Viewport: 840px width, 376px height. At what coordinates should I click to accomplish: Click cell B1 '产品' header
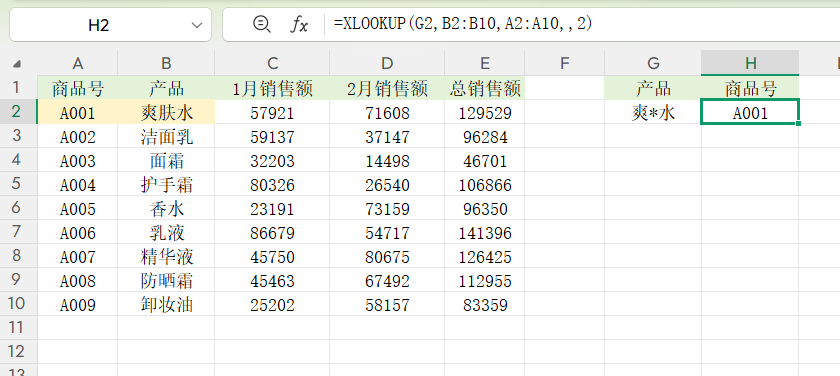coord(166,88)
